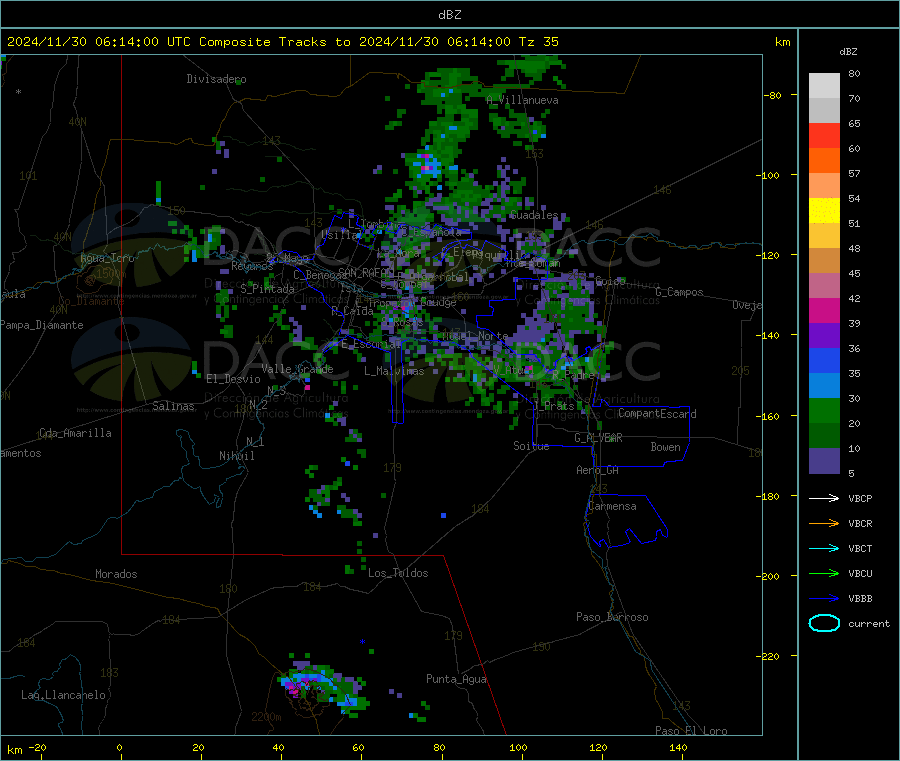Select the slate purple 10 dBZ swatch
This screenshot has height=761, width=900.
[x=824, y=461]
